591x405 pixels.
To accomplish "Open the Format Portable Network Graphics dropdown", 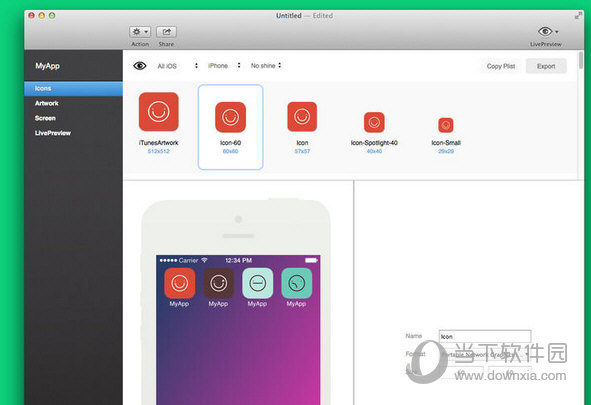I will click(485, 355).
